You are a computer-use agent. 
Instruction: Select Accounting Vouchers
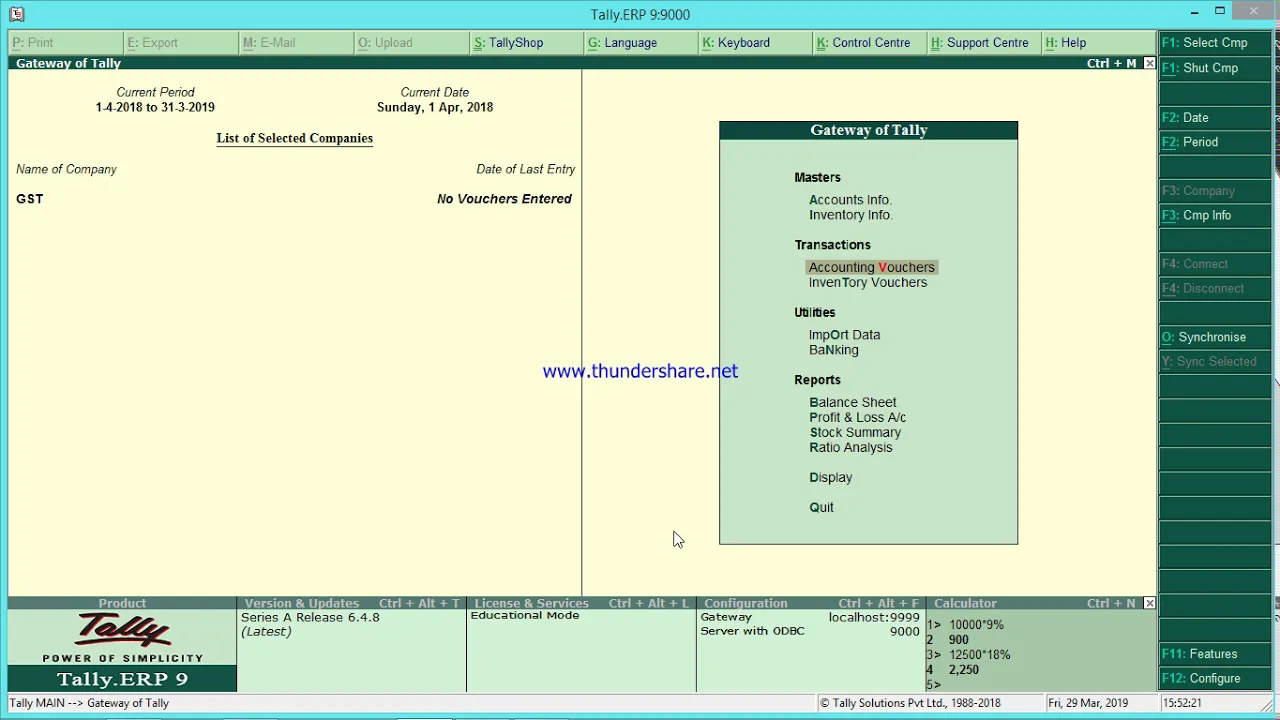click(x=871, y=267)
